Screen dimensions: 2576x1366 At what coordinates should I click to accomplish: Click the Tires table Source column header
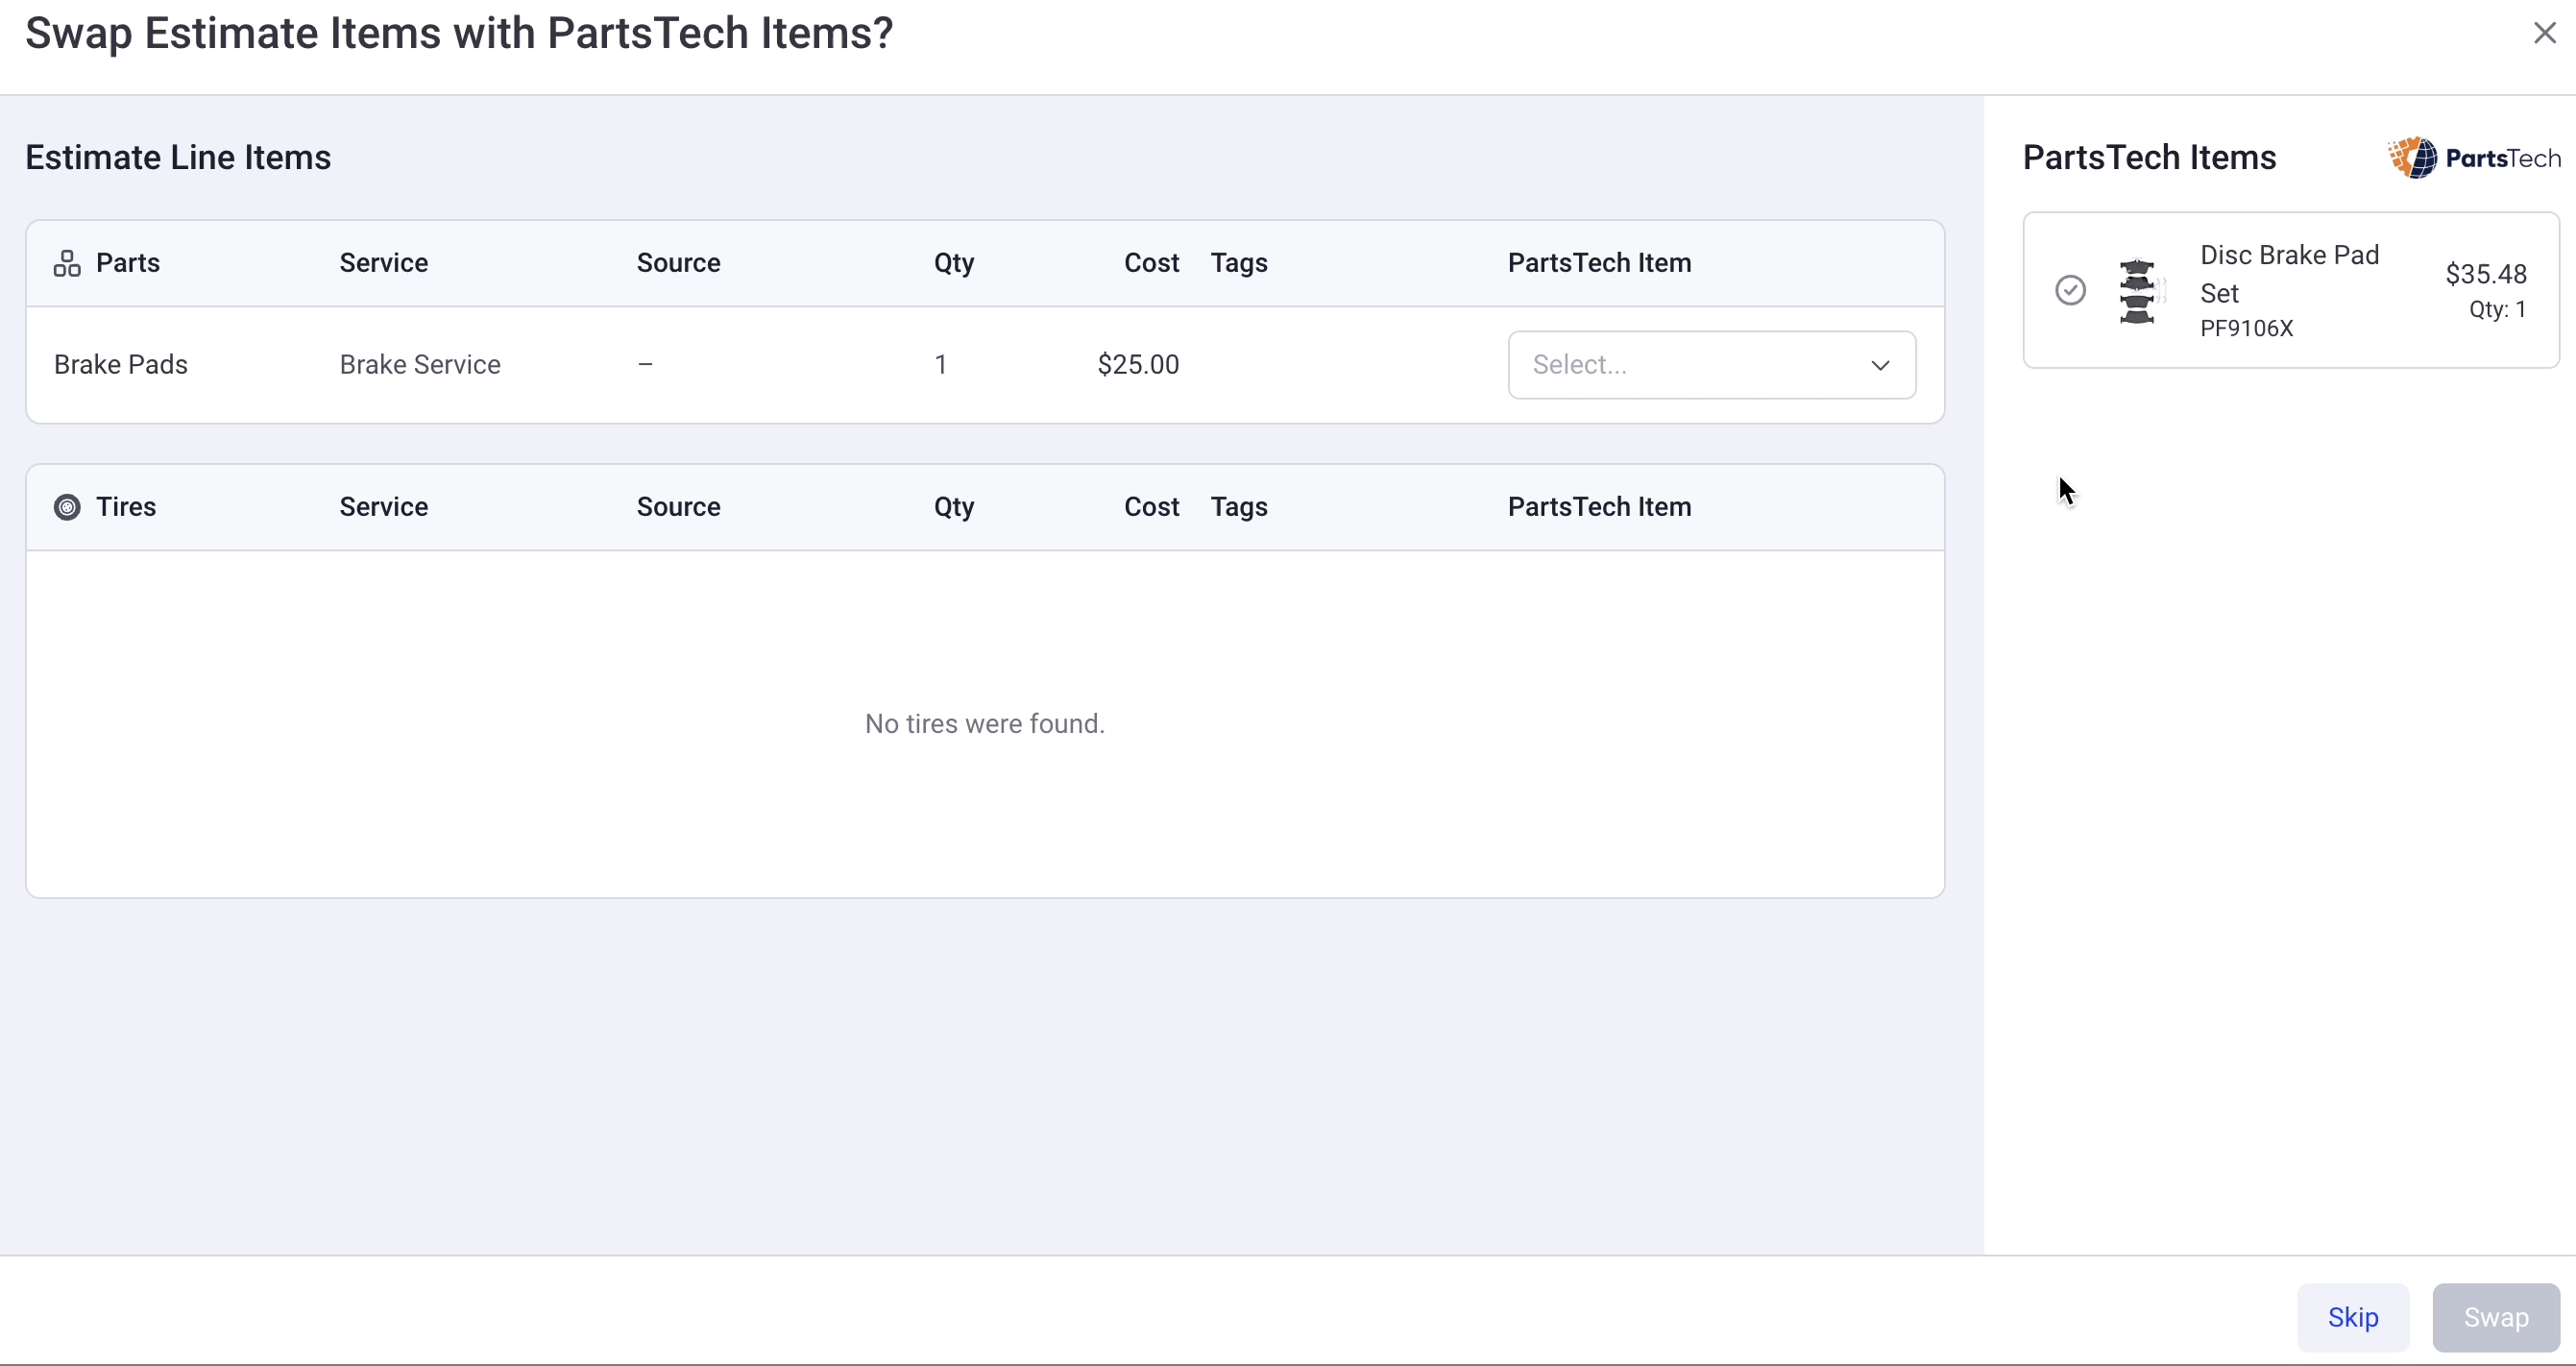click(678, 507)
